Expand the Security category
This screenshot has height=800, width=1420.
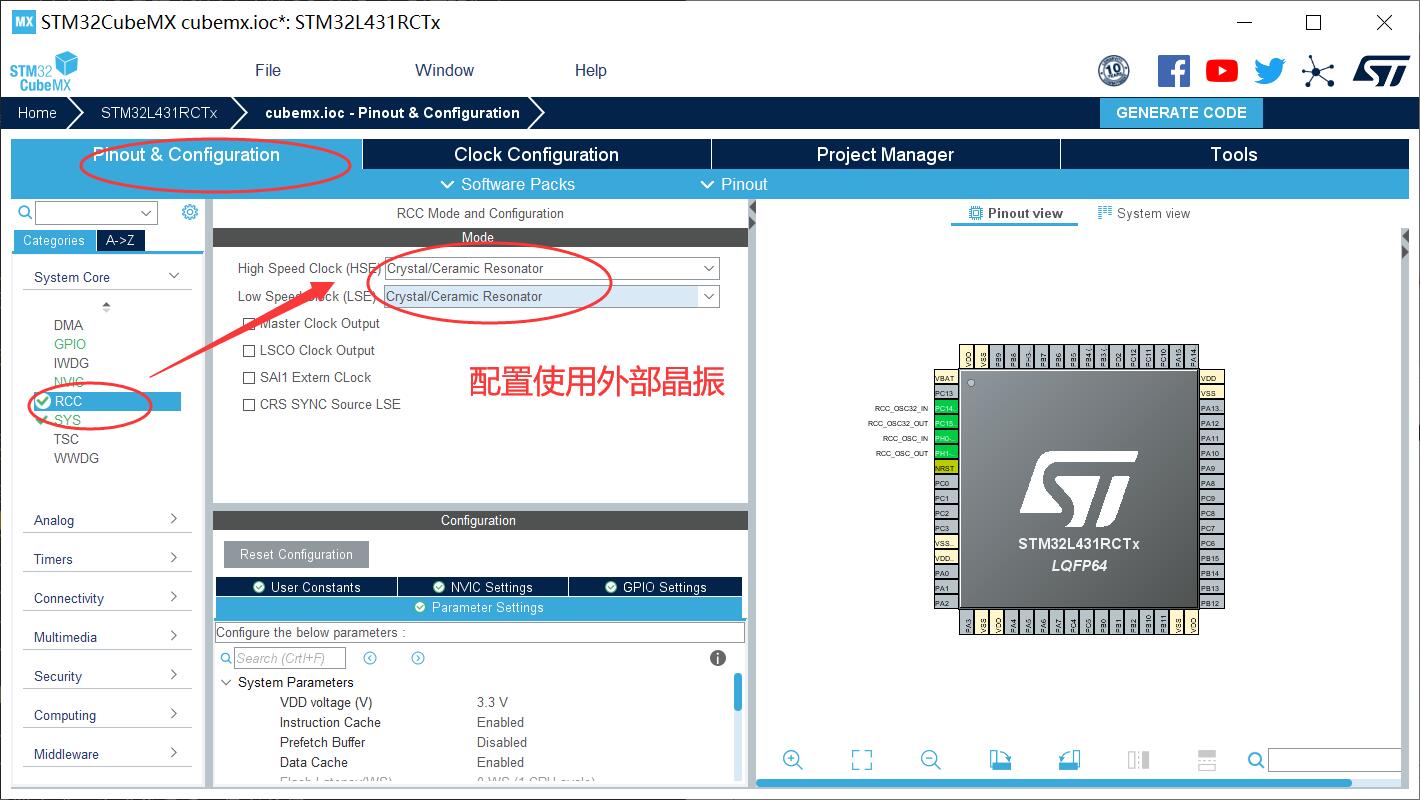[x=174, y=675]
